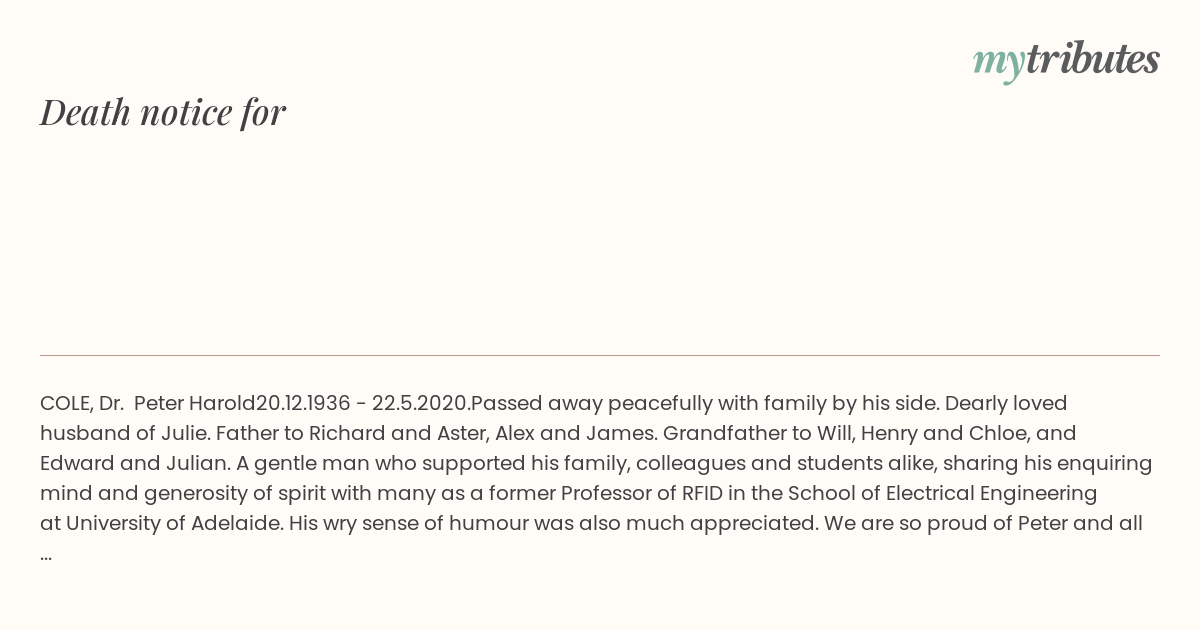Image resolution: width=1200 pixels, height=630 pixels.
Task: Click the green "my" part of logo
Action: (998, 64)
